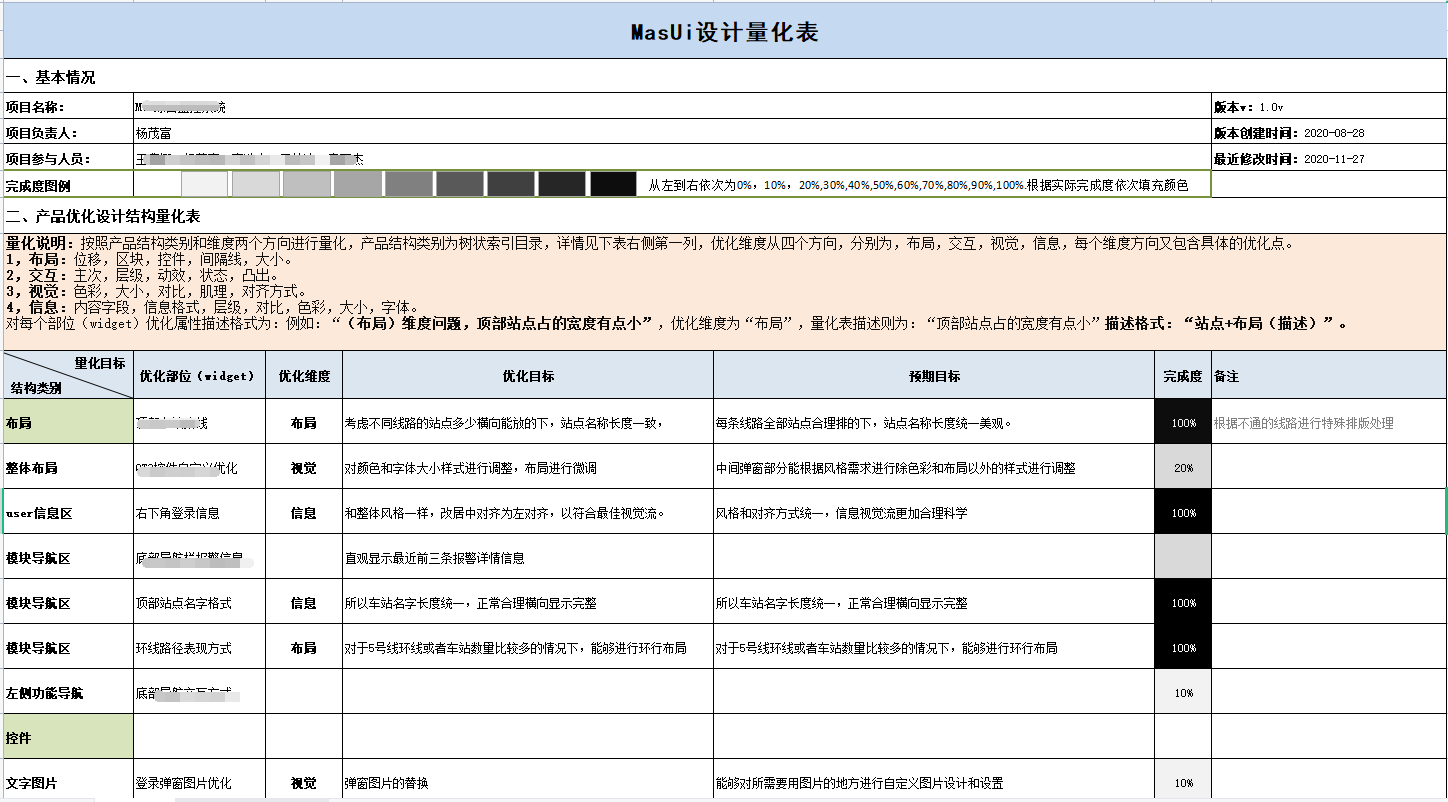Select the 环线路径表现方式 cell
The width and height of the screenshot is (1448, 802).
click(x=184, y=648)
